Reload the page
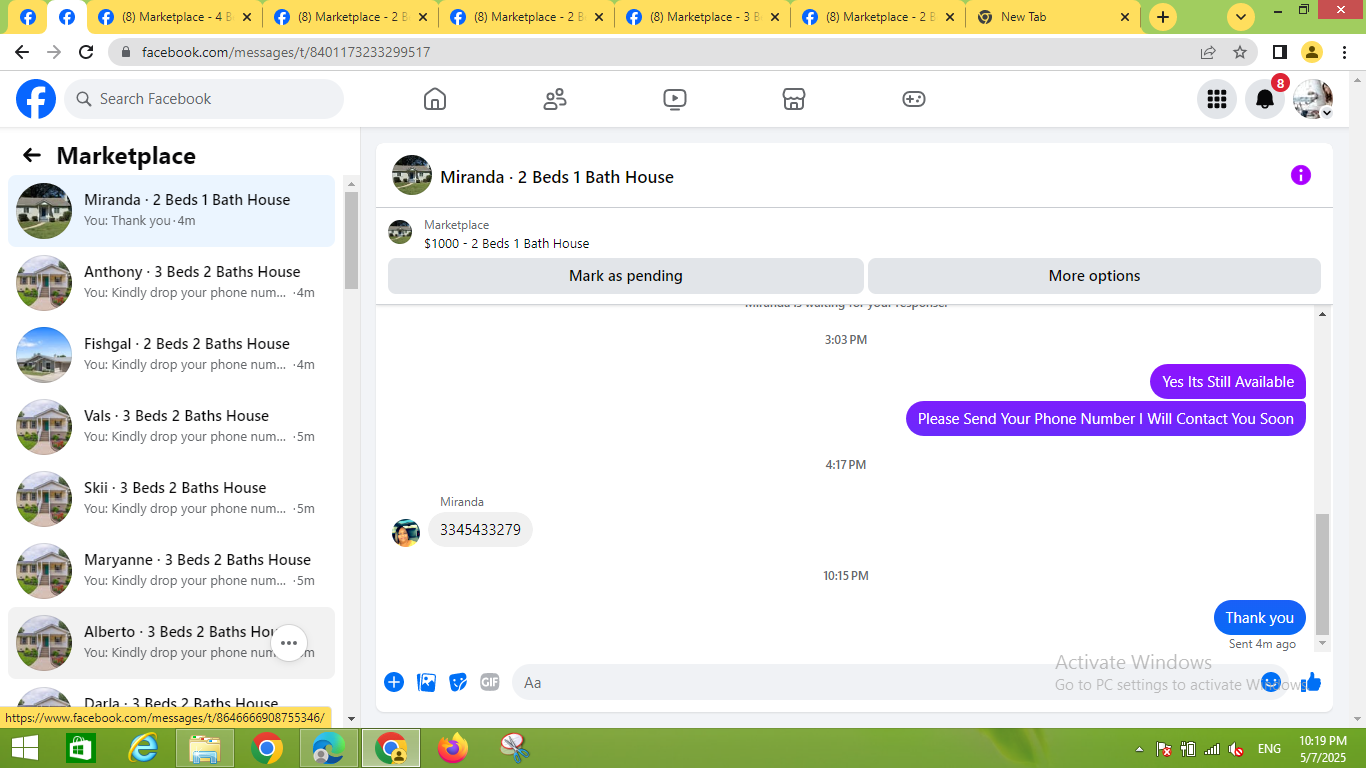Image resolution: width=1366 pixels, height=768 pixels. tap(86, 52)
